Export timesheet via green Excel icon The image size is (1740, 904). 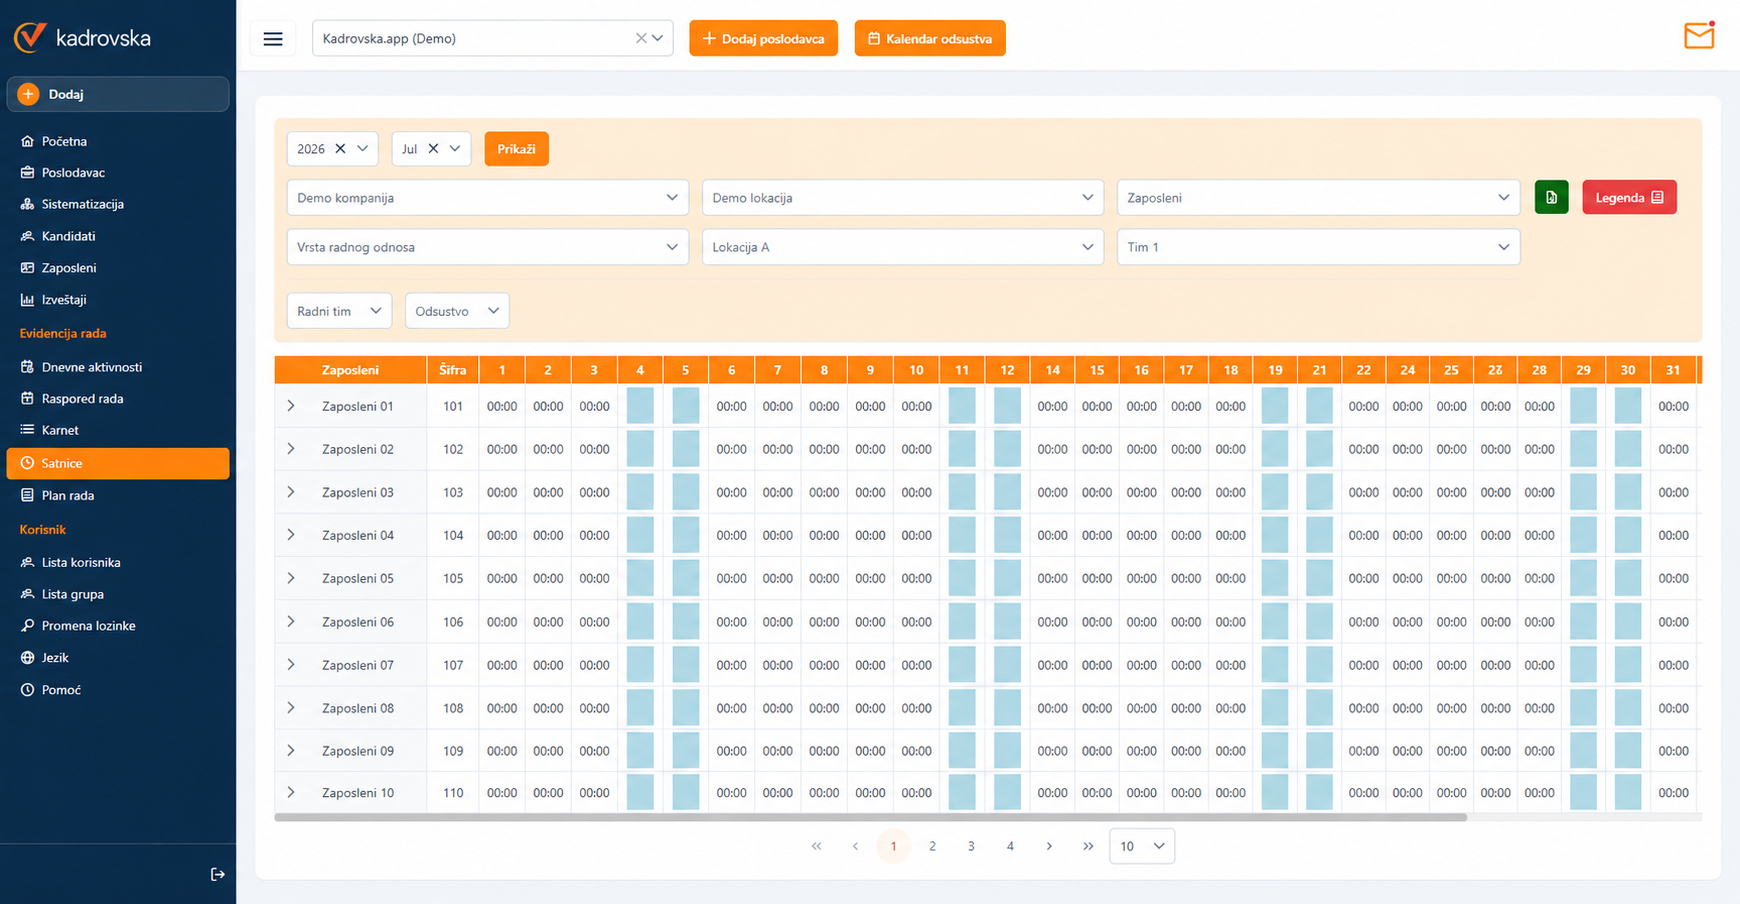click(x=1551, y=197)
